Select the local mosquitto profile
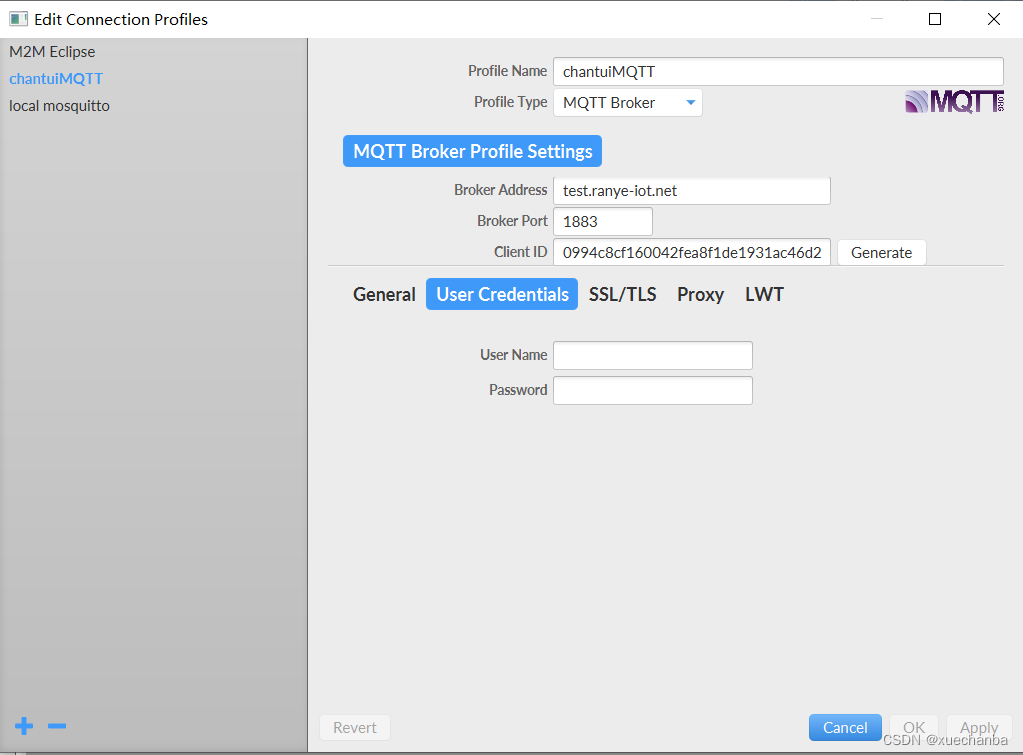This screenshot has width=1023, height=755. point(59,105)
